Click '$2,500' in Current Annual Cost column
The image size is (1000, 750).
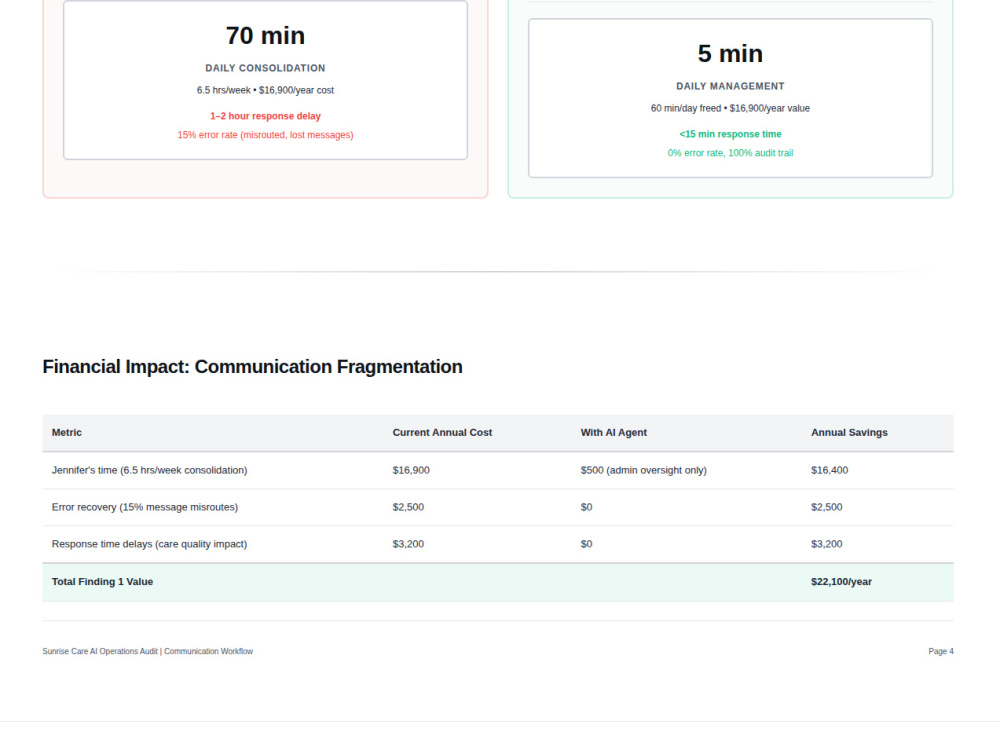[x=408, y=507]
